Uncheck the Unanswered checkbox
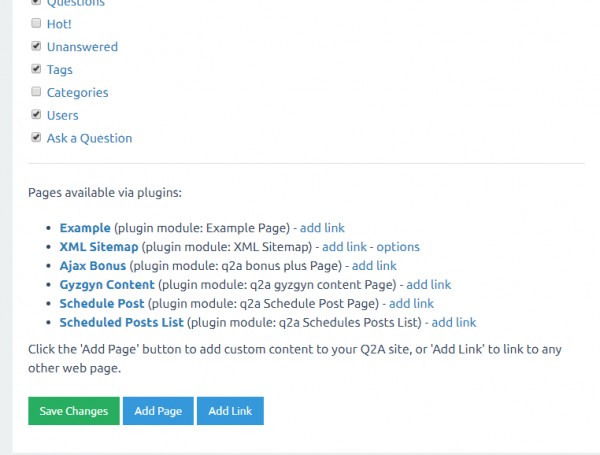 (x=37, y=46)
